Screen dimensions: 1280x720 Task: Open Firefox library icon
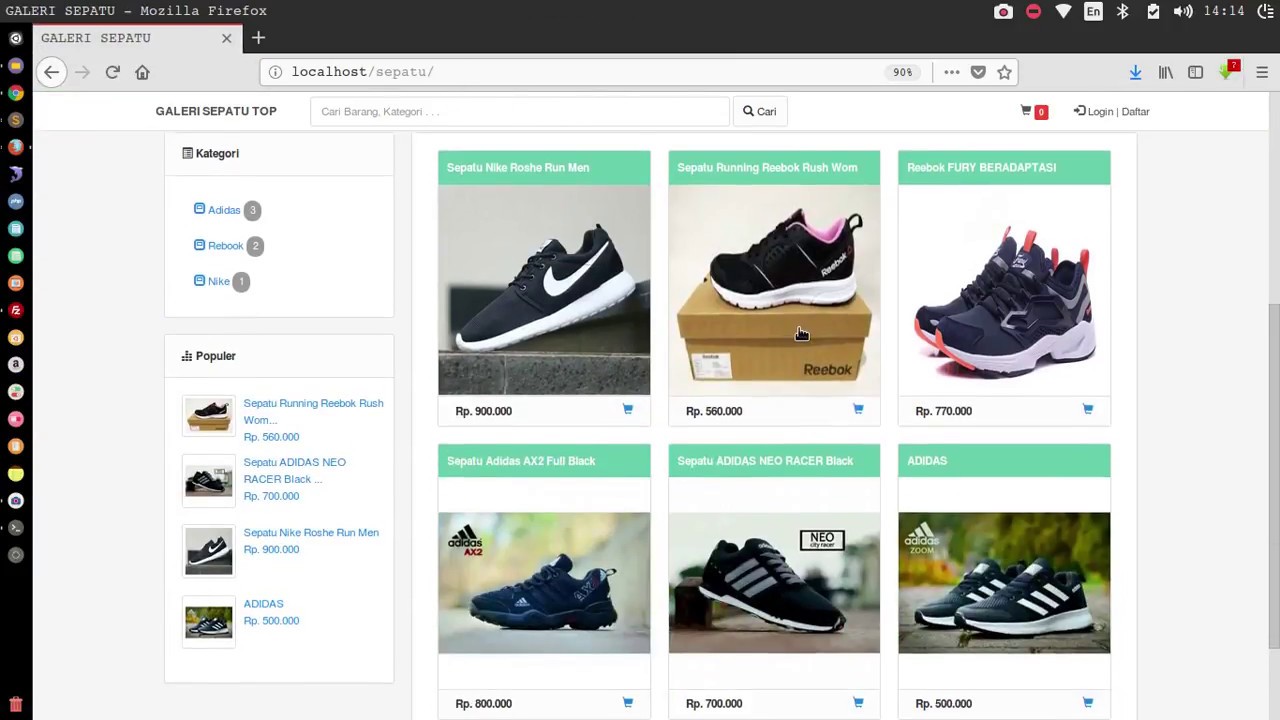(1165, 72)
